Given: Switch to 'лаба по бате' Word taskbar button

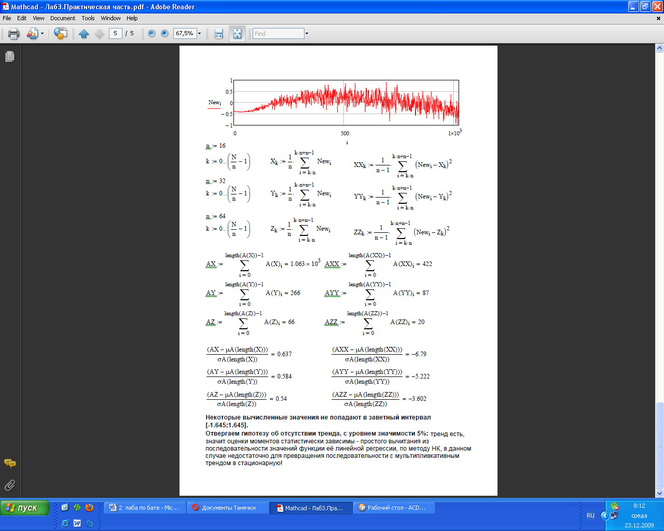Looking at the screenshot, I should coord(144,508).
